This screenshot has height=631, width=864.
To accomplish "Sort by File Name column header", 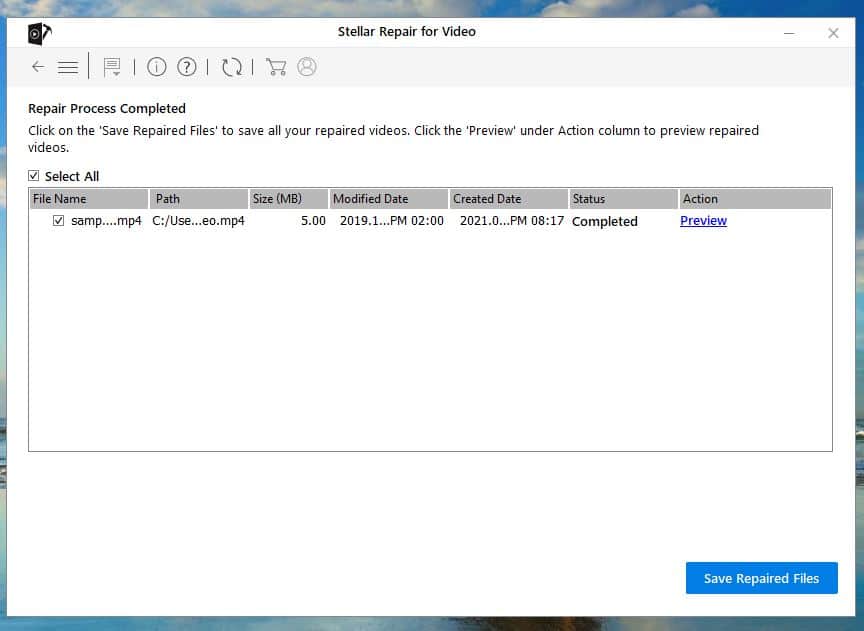I will point(89,199).
